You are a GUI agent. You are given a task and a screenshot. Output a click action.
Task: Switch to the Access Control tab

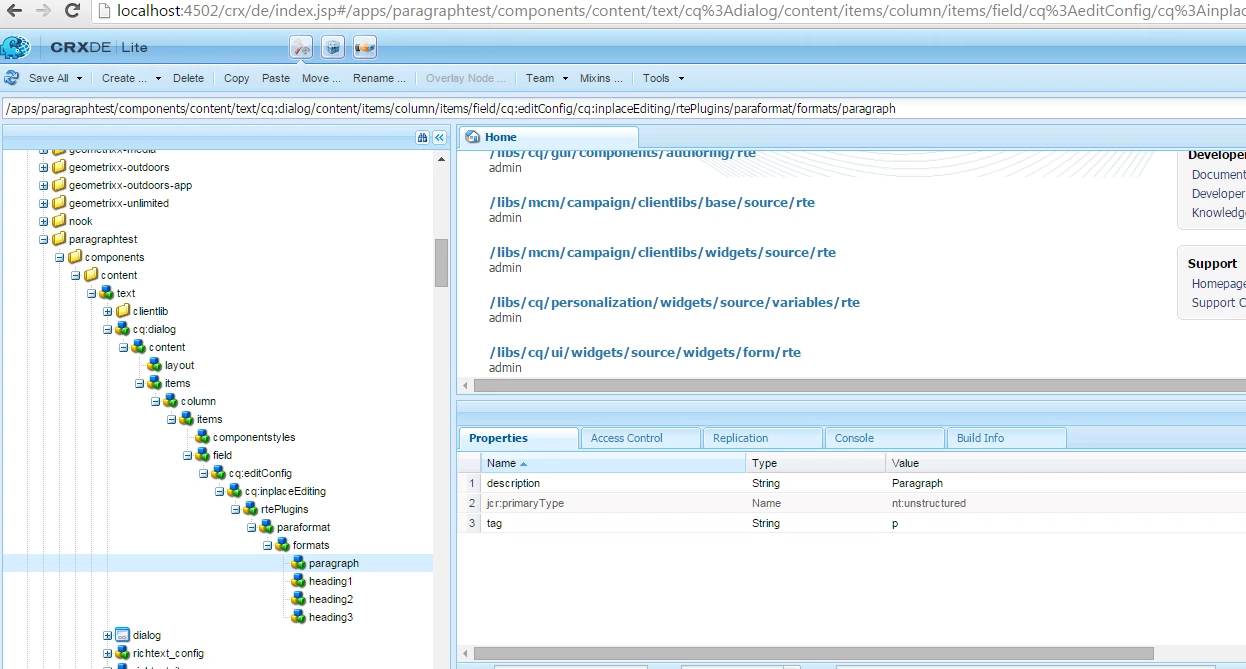[640, 438]
